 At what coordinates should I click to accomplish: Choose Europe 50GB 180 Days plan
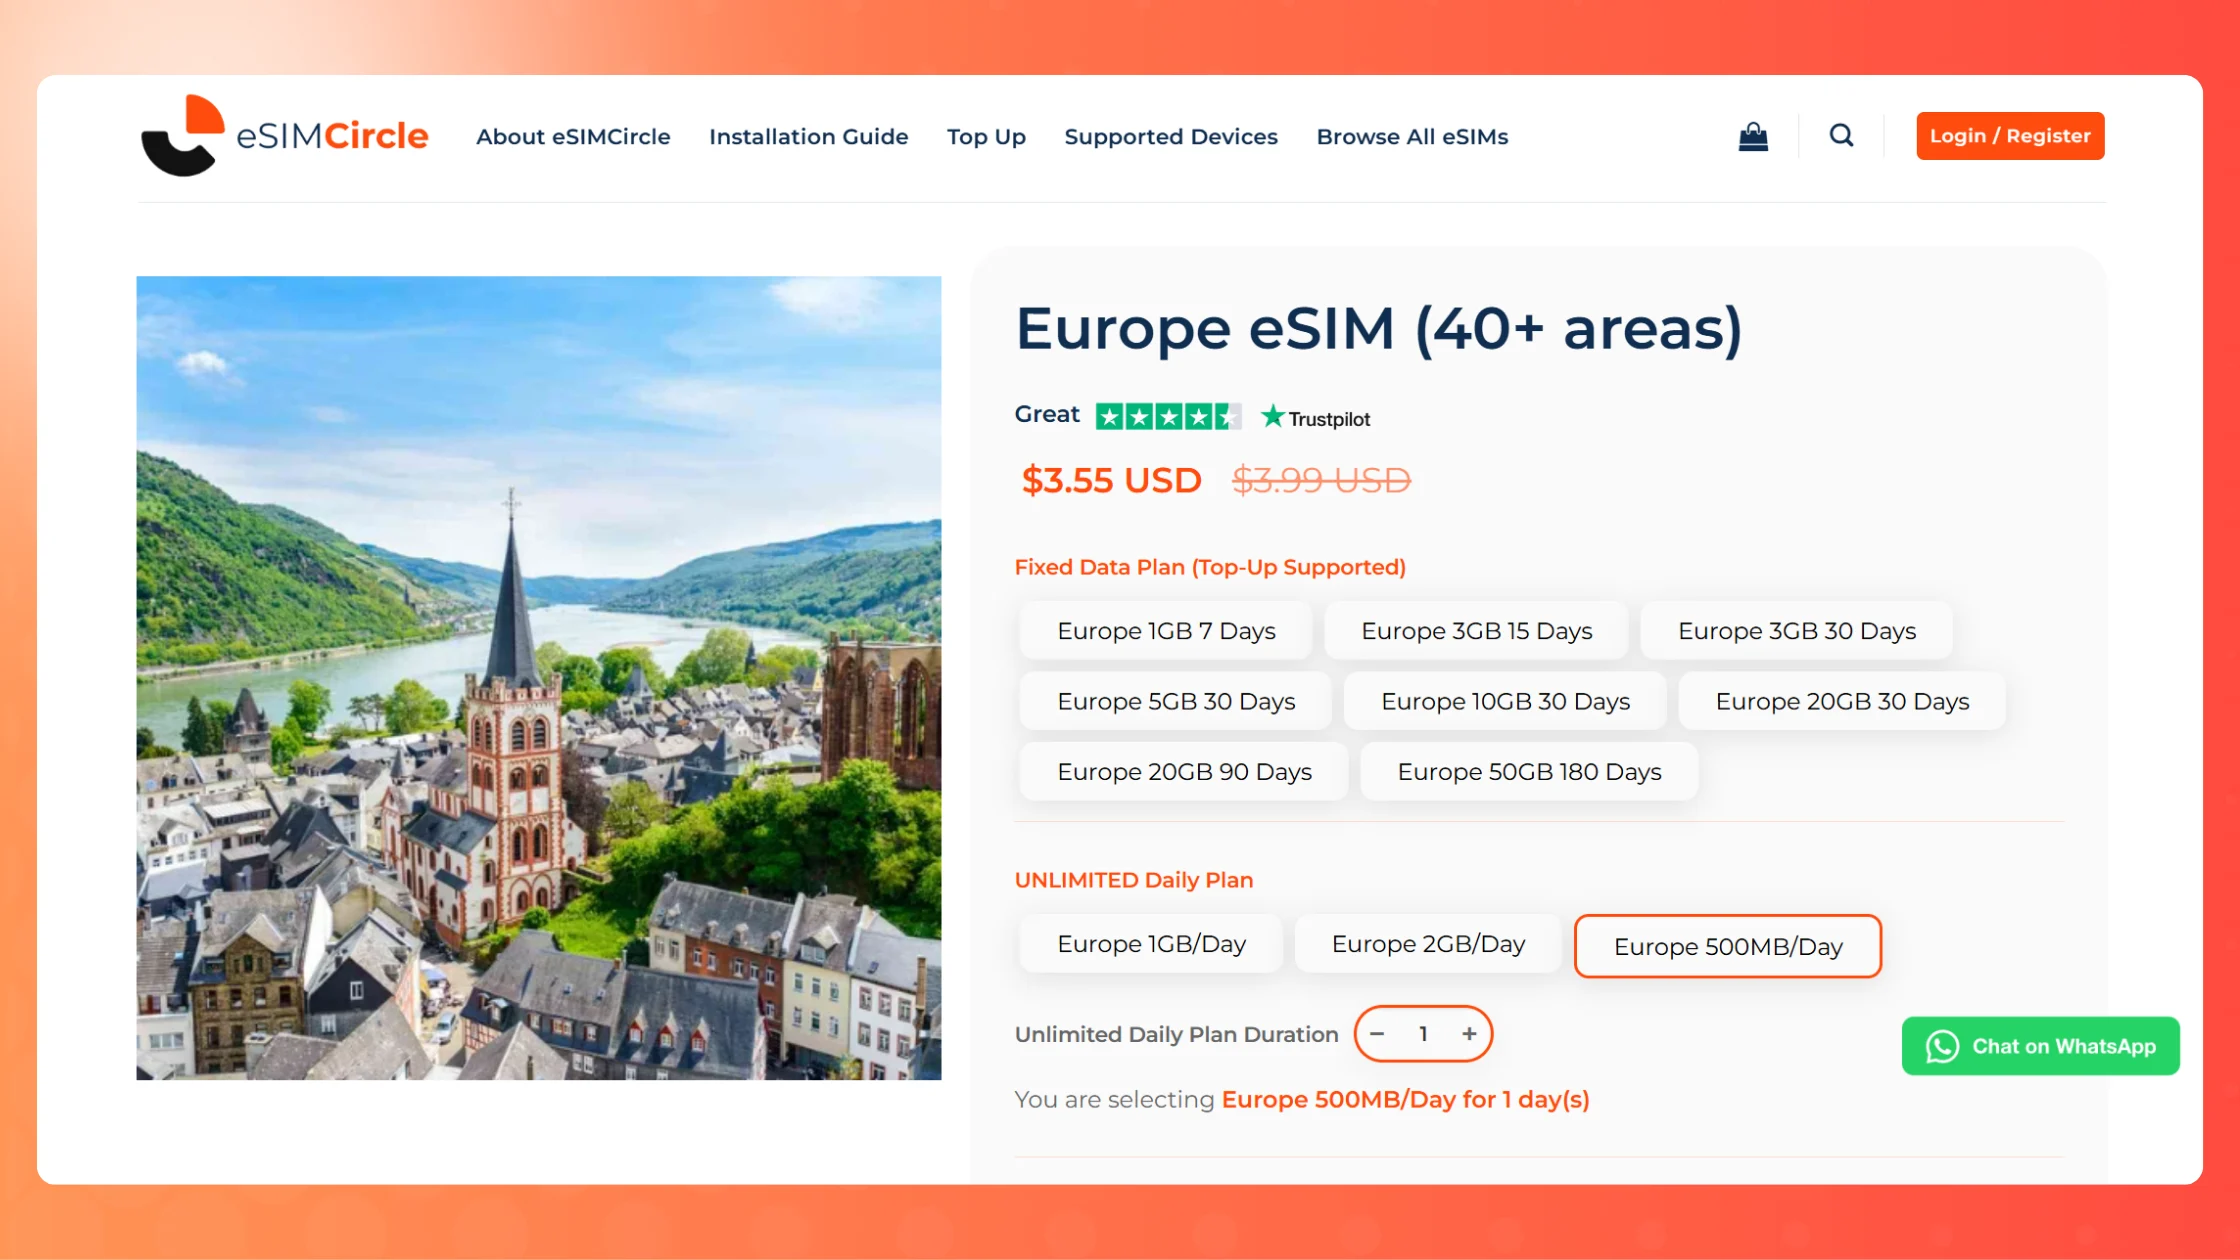tap(1529, 772)
